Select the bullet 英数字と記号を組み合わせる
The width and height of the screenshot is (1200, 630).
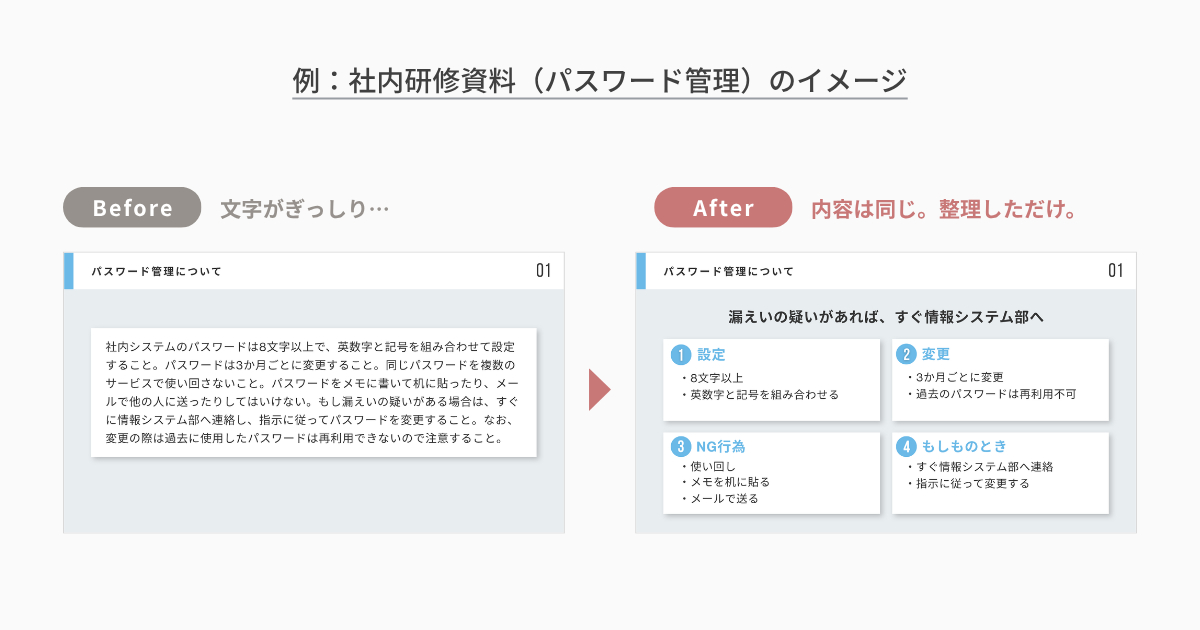(760, 394)
